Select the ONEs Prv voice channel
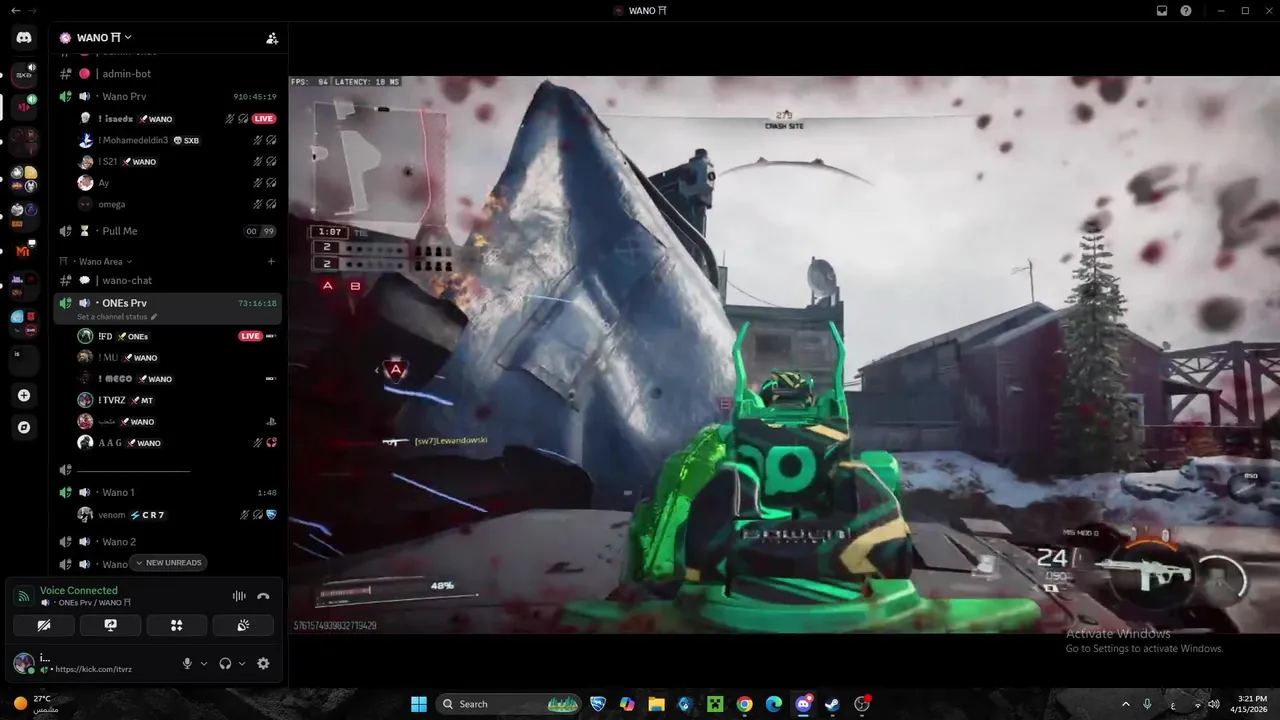The width and height of the screenshot is (1280, 720). 167,303
